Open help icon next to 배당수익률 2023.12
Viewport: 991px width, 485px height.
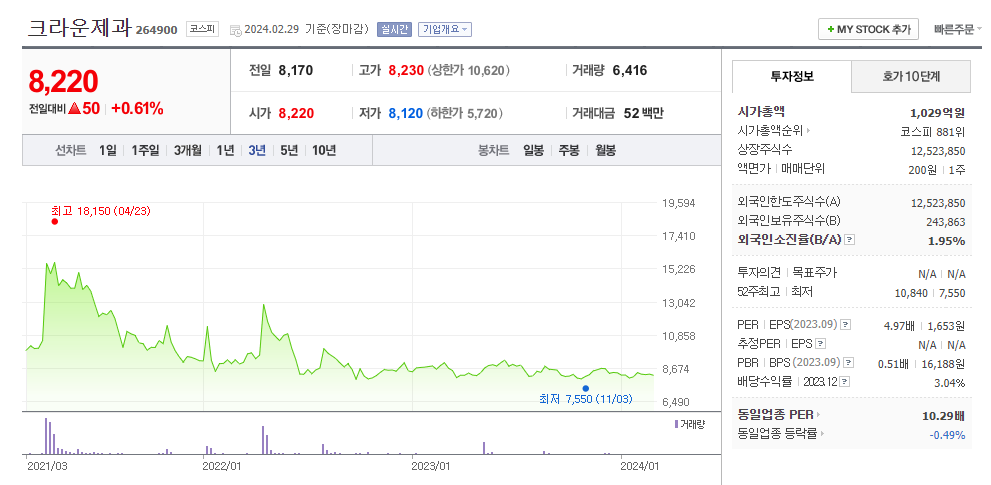[845, 382]
